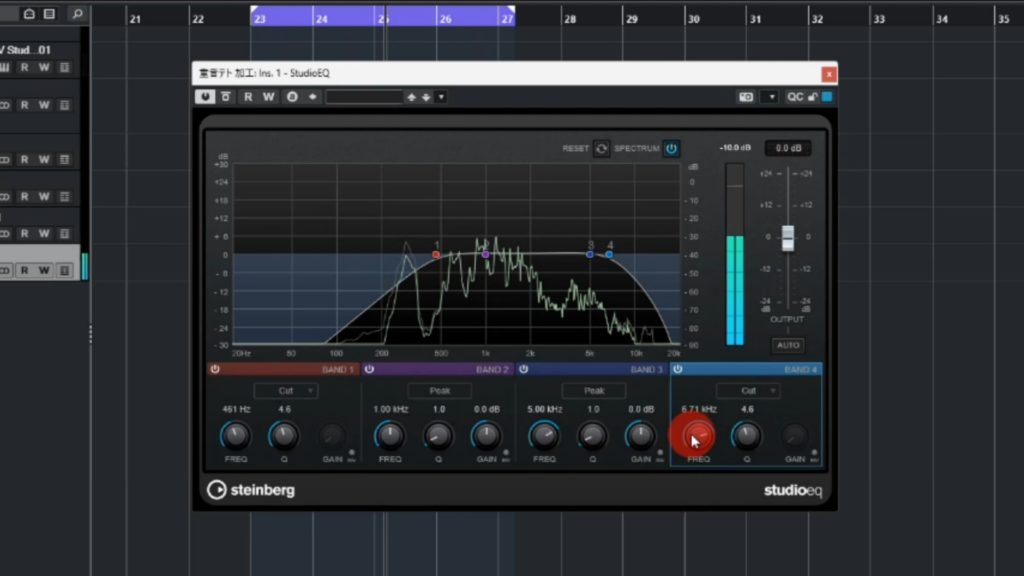Click the StudioEQ plugin activate power button
Screen dimensions: 1024x576
(x=206, y=97)
